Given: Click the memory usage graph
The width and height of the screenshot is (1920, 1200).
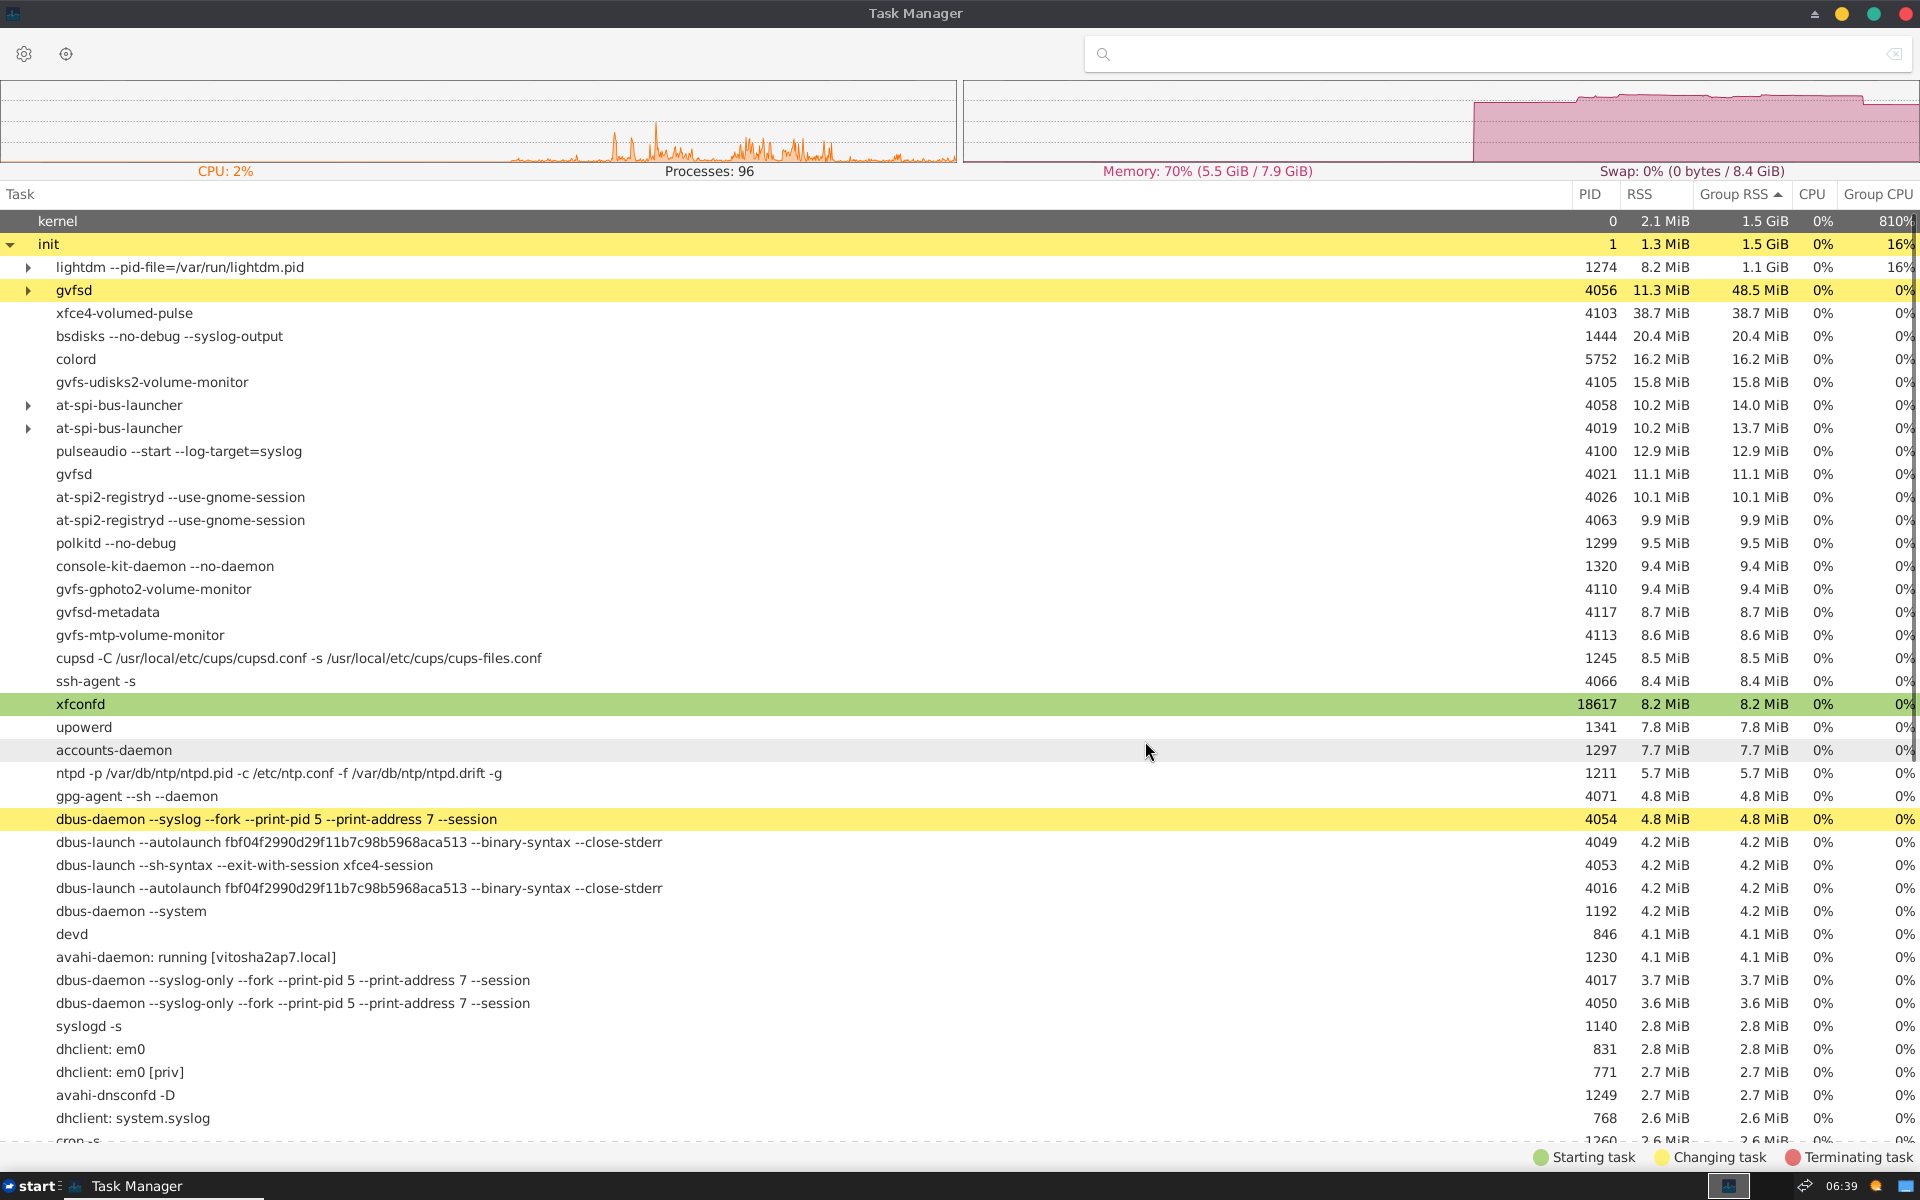Looking at the screenshot, I should (x=1440, y=121).
